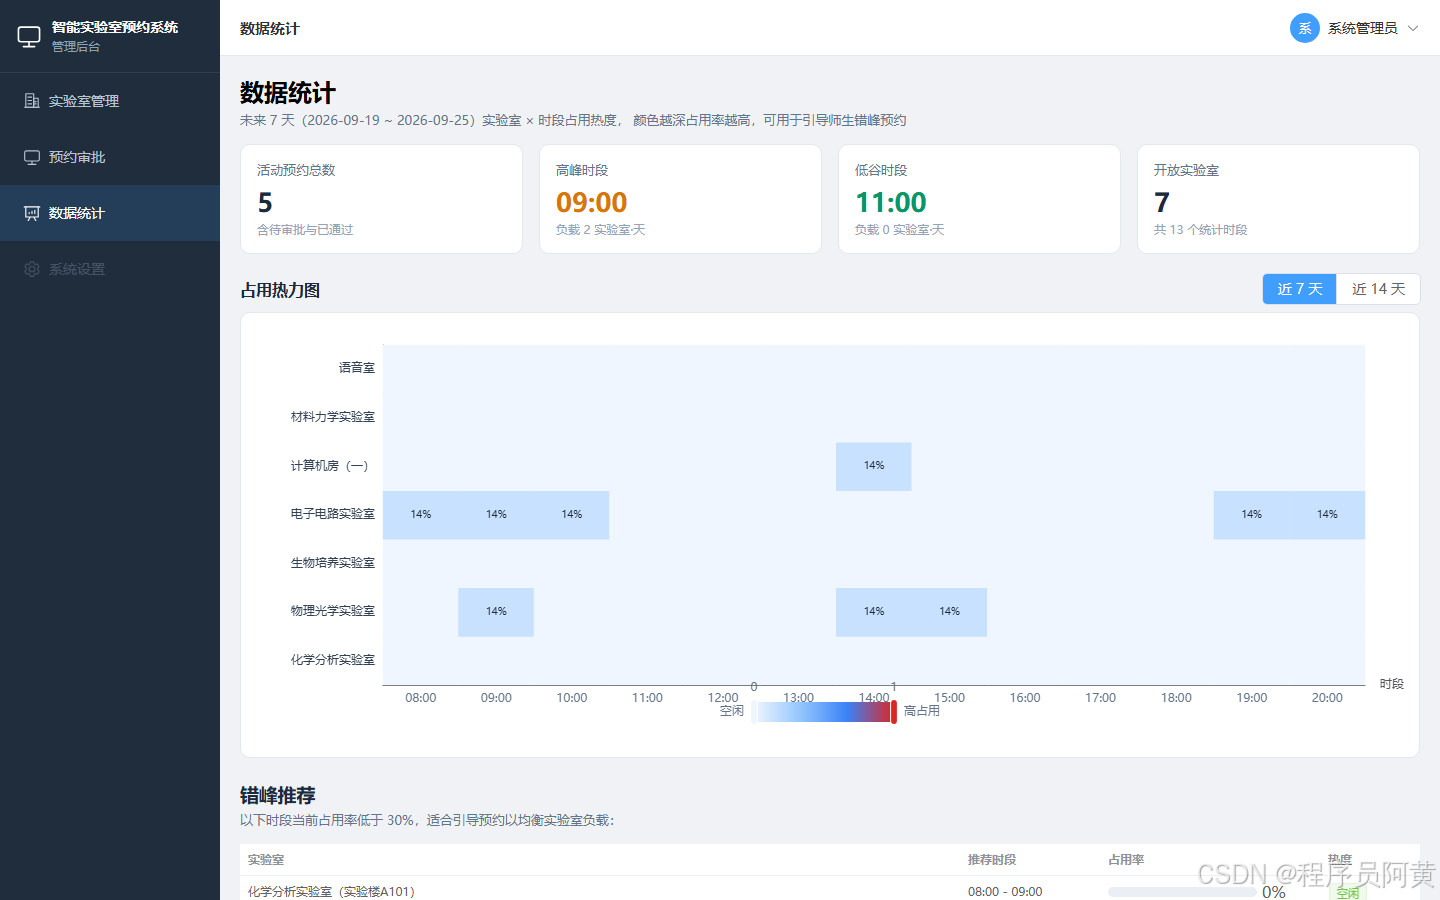1440x900 pixels.
Task: Click the 生物培养实验室 row label
Action: tap(333, 563)
